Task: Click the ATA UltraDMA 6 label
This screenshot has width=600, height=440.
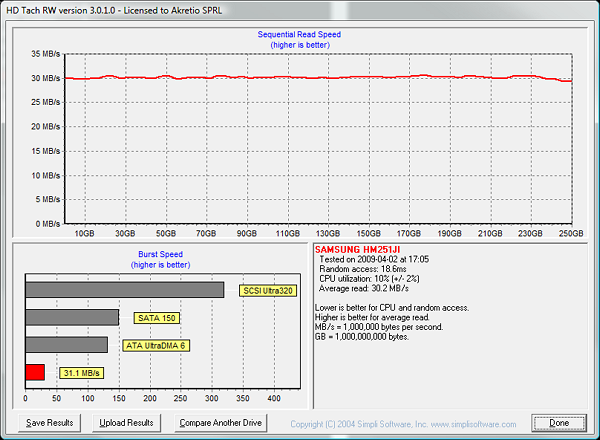Action: pos(156,345)
